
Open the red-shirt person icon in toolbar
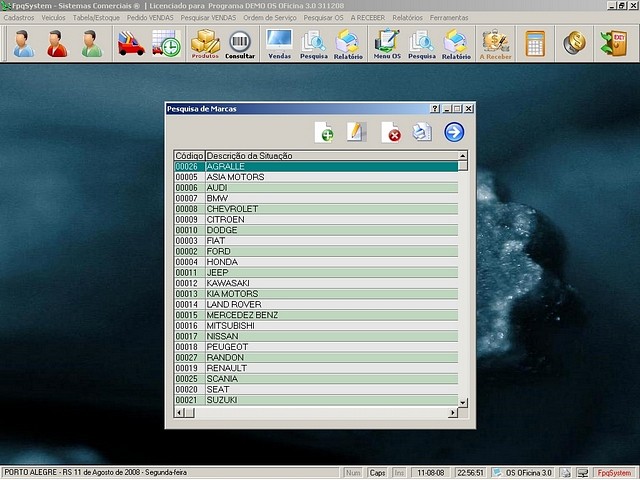click(x=57, y=43)
